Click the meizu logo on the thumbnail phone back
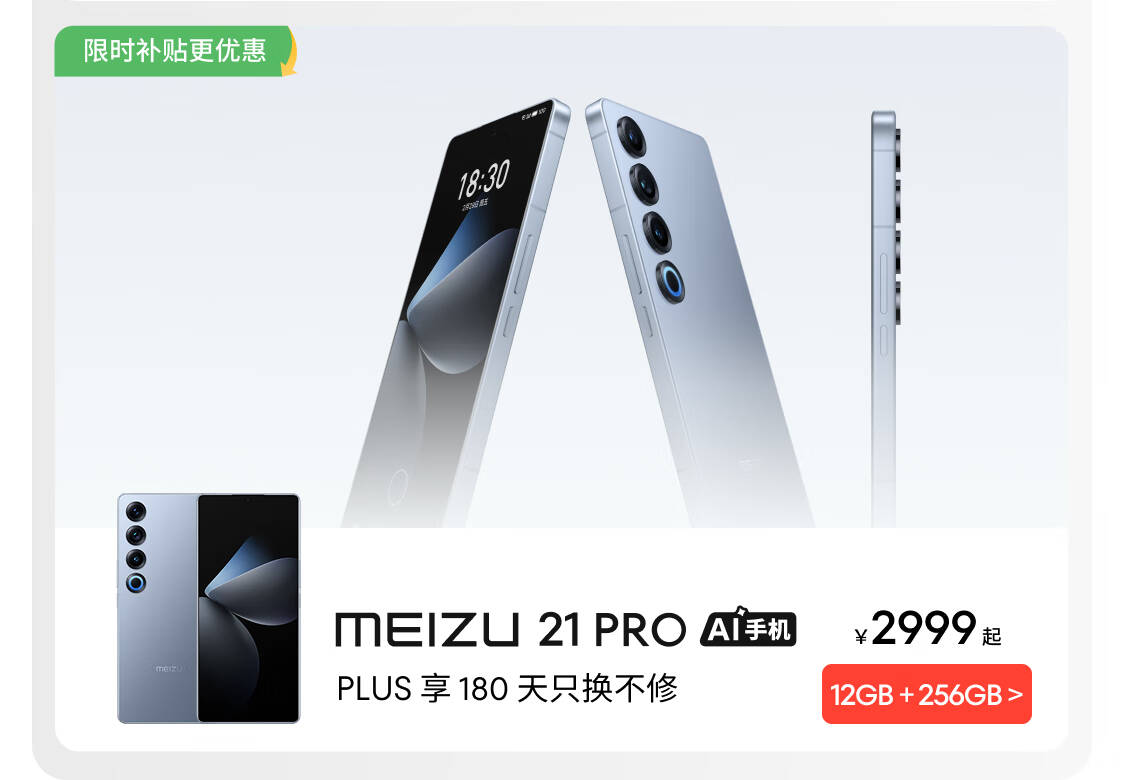The height and width of the screenshot is (780, 1125). click(169, 669)
